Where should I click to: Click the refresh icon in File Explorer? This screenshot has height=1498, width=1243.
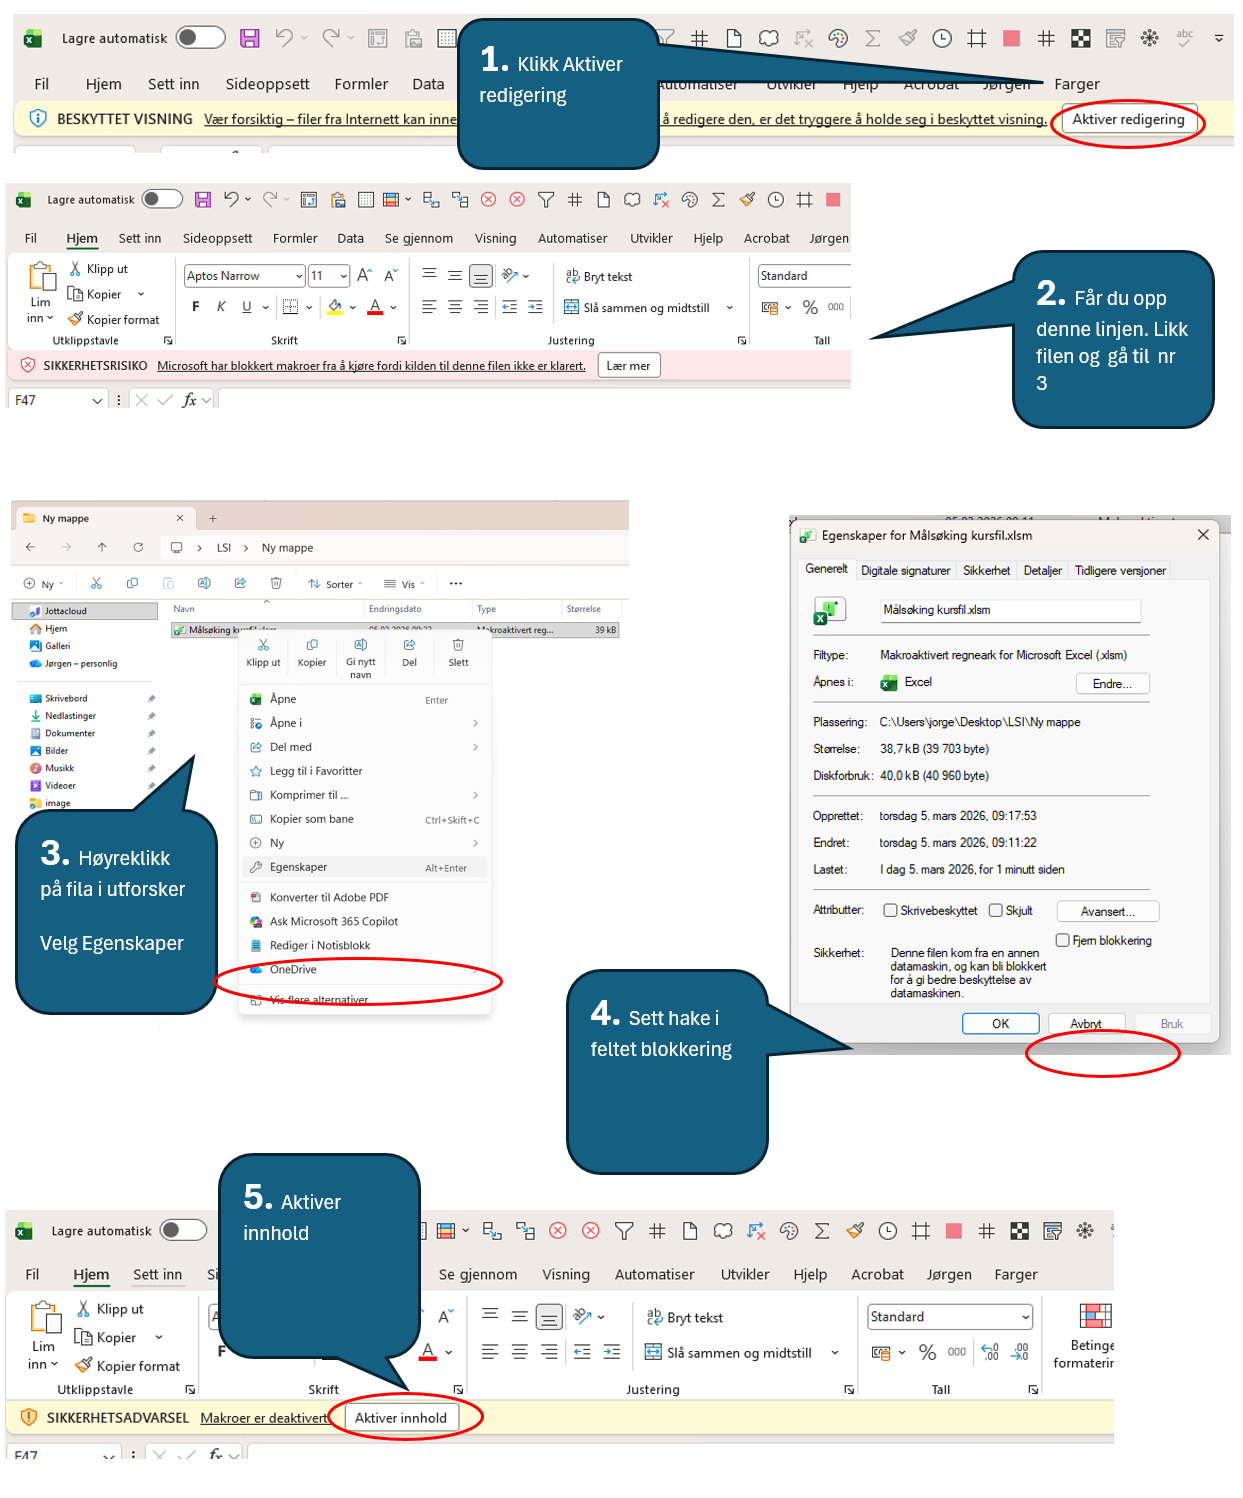point(138,547)
